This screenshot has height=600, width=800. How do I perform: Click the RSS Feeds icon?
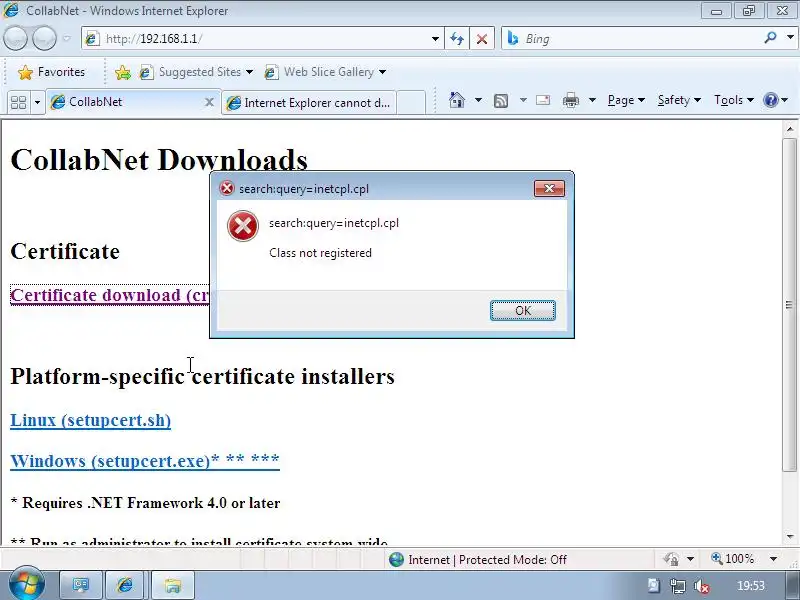(501, 101)
